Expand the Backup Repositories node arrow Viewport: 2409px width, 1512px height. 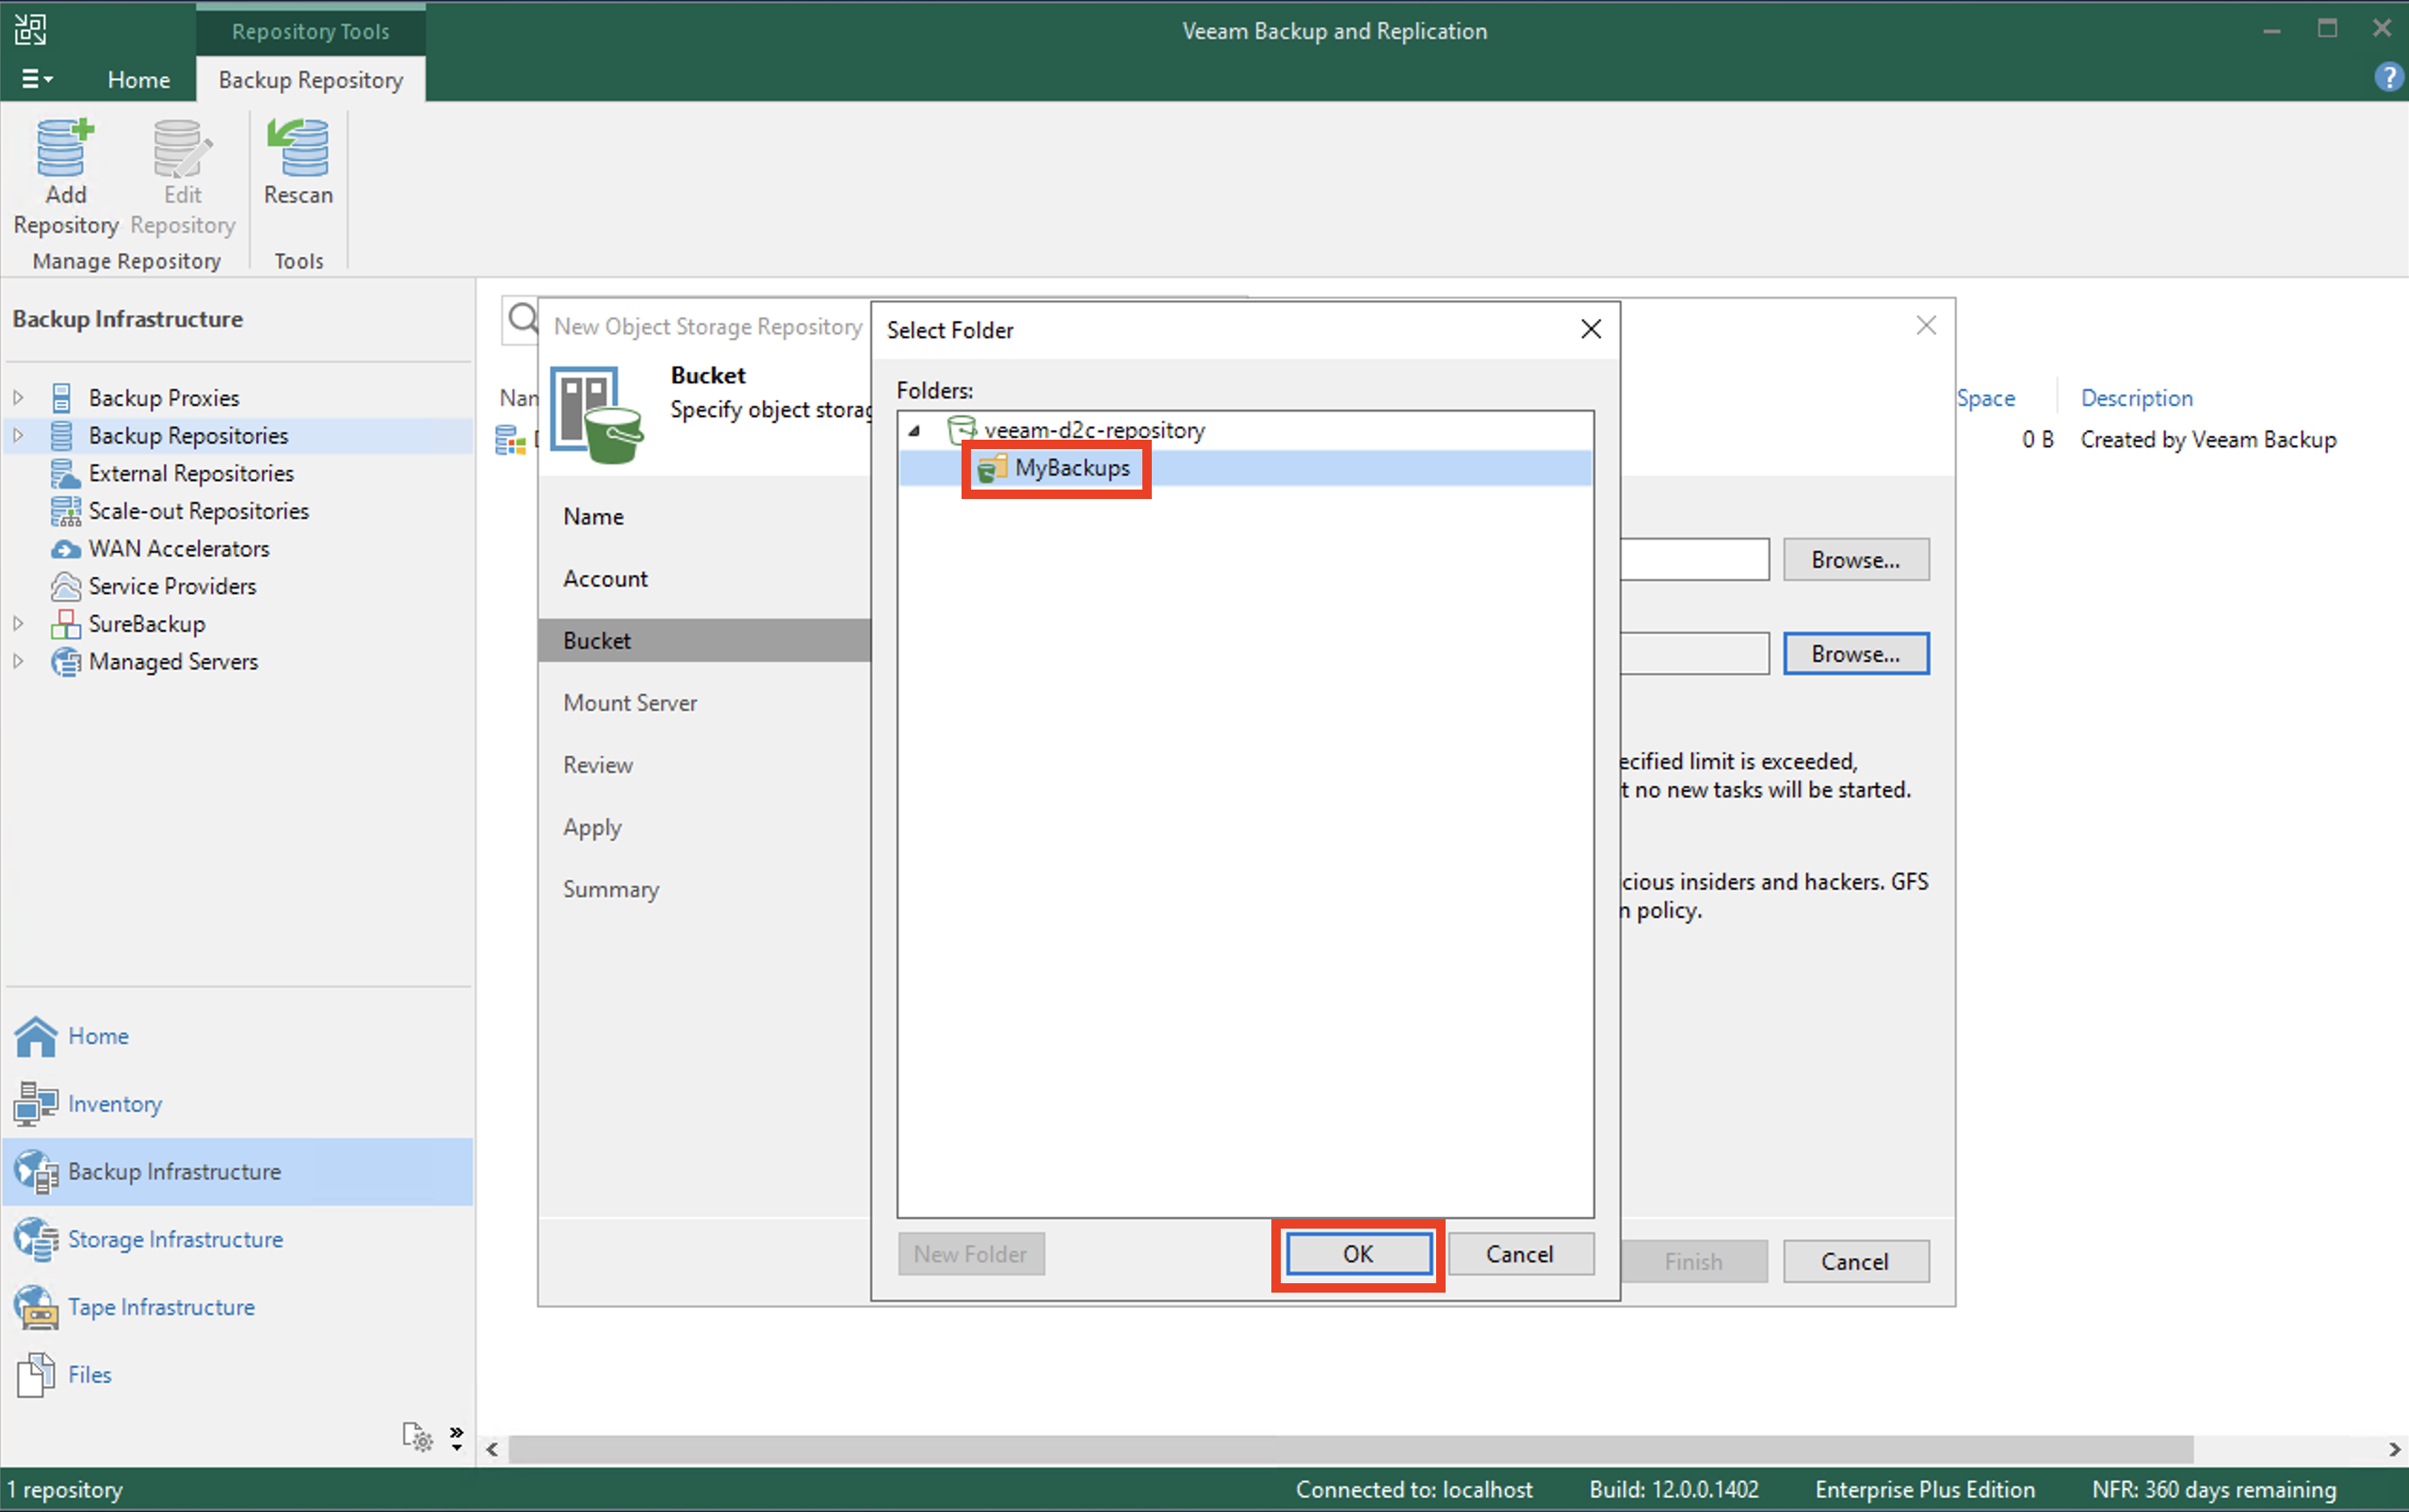(x=18, y=436)
